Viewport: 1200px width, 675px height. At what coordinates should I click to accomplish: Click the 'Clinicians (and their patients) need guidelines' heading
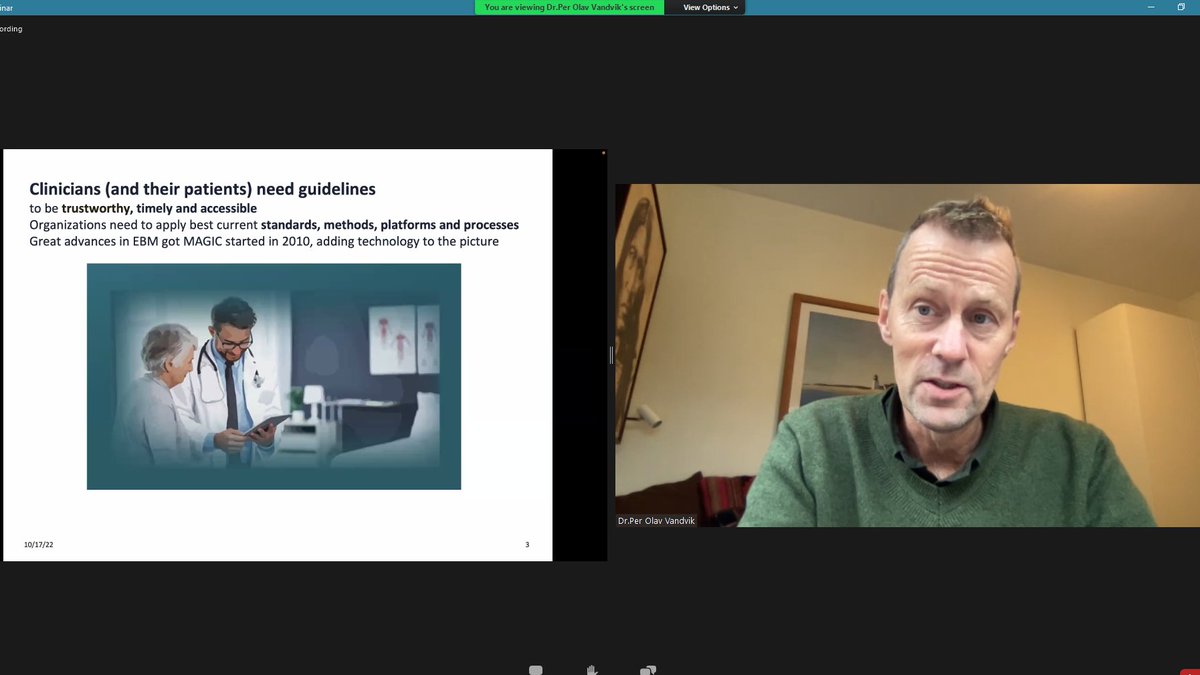click(x=203, y=189)
